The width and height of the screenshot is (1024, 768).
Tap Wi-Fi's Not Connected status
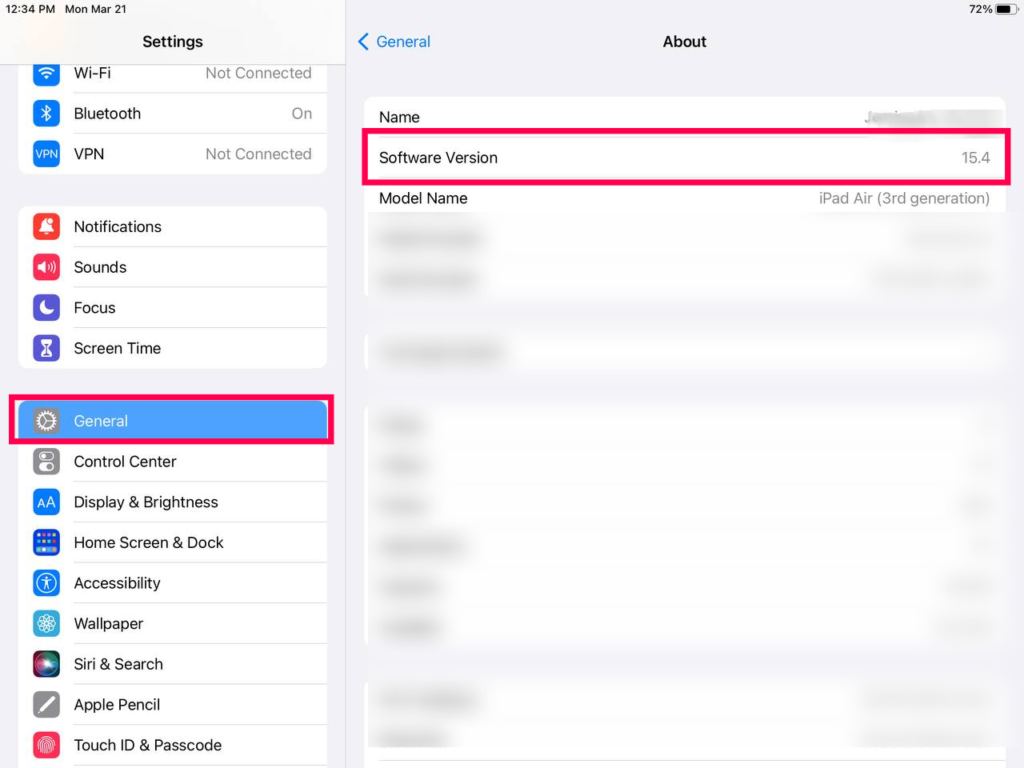259,73
